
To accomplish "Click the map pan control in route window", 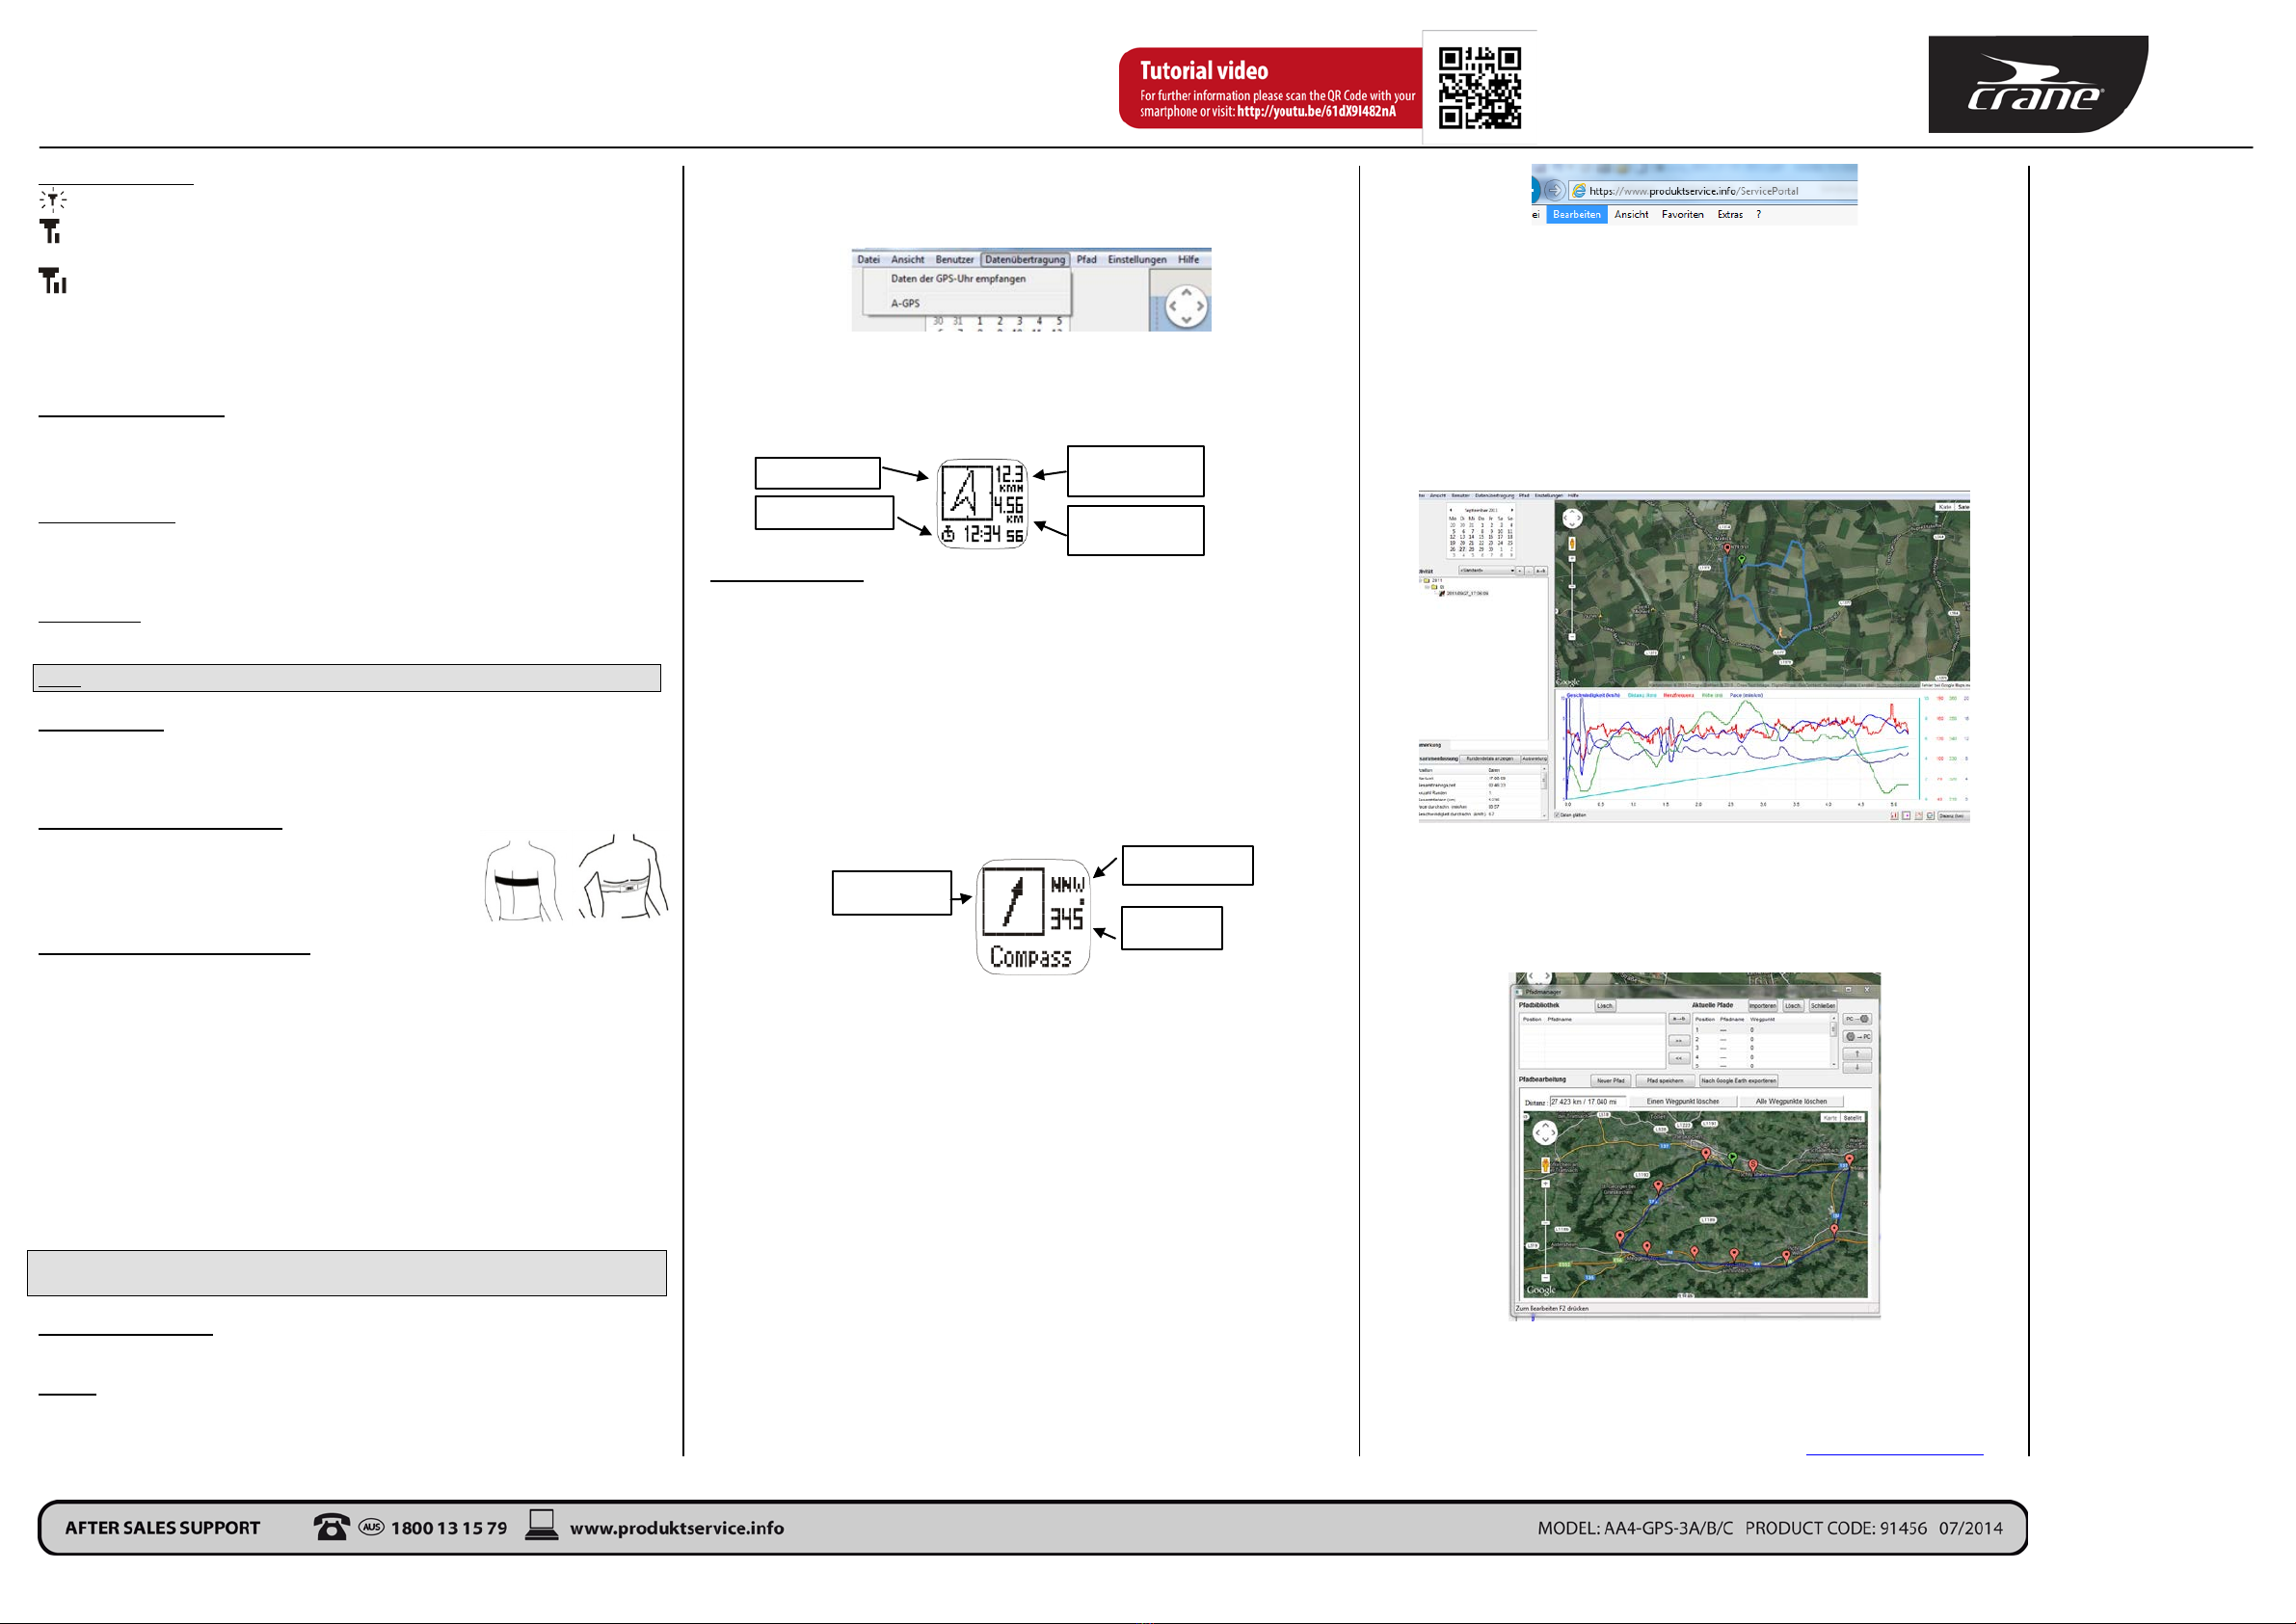I will pyautogui.click(x=1573, y=518).
